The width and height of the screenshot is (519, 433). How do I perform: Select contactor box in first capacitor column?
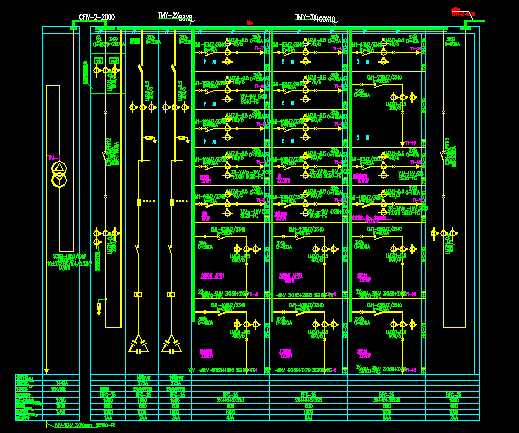point(138,294)
